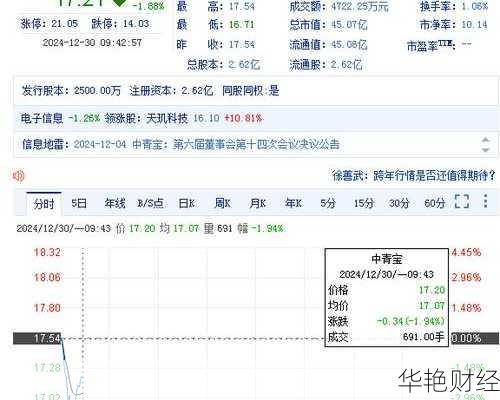This screenshot has width=500, height=400.
Task: Click the 昨收 17.54 value
Action: [242, 44]
